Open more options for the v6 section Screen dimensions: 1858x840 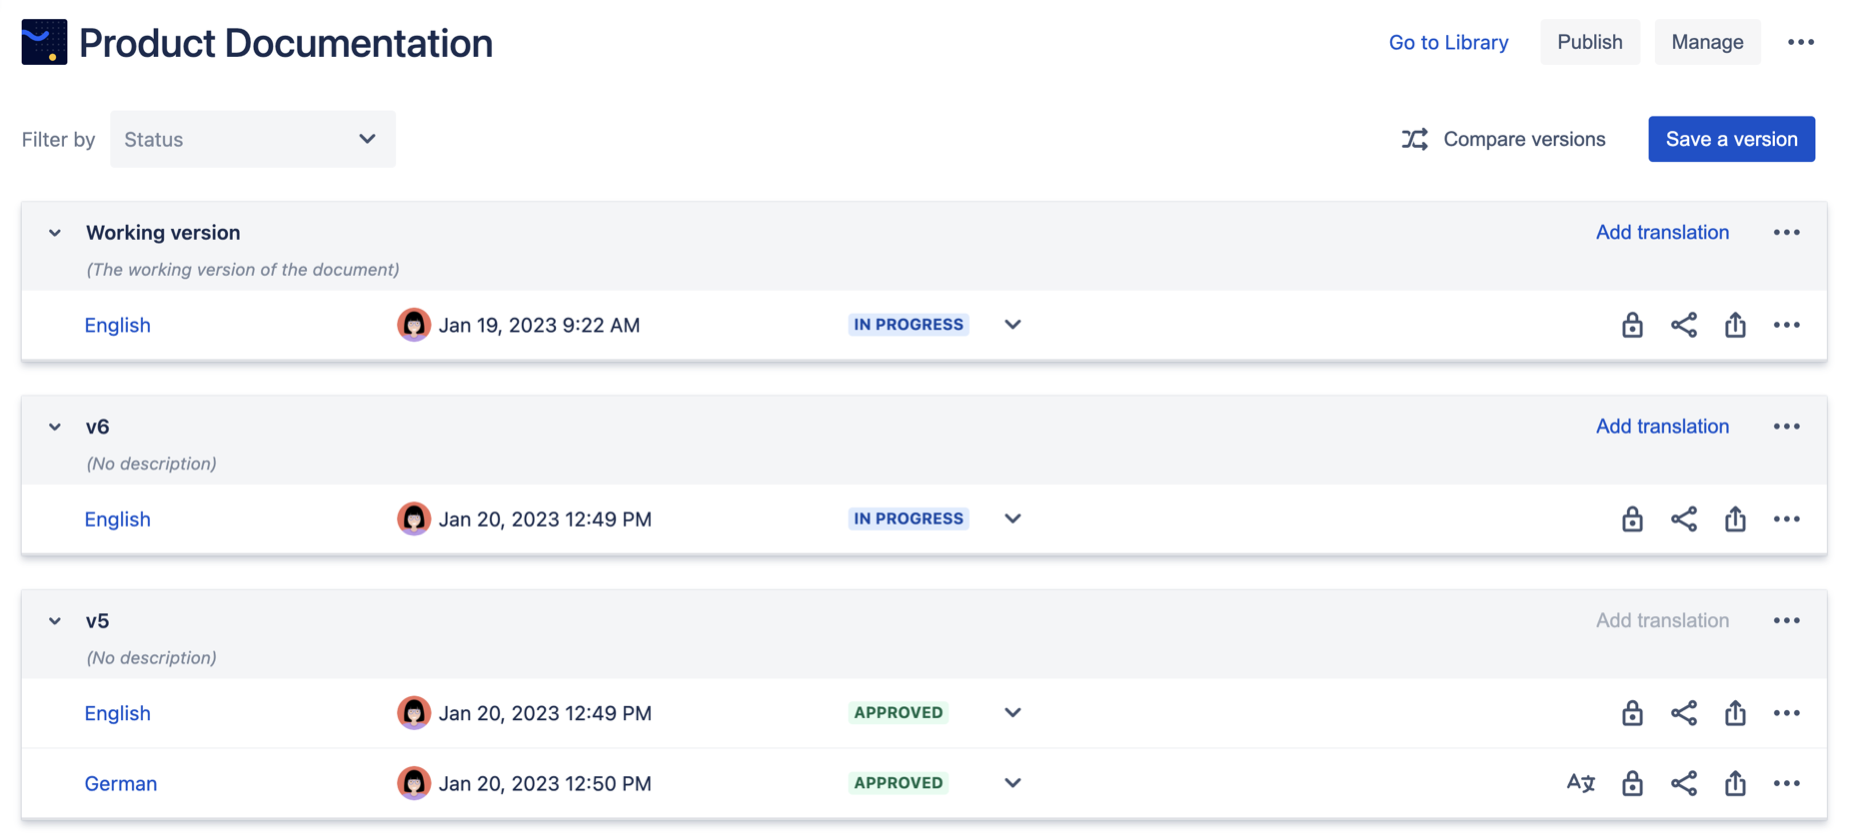click(x=1786, y=426)
